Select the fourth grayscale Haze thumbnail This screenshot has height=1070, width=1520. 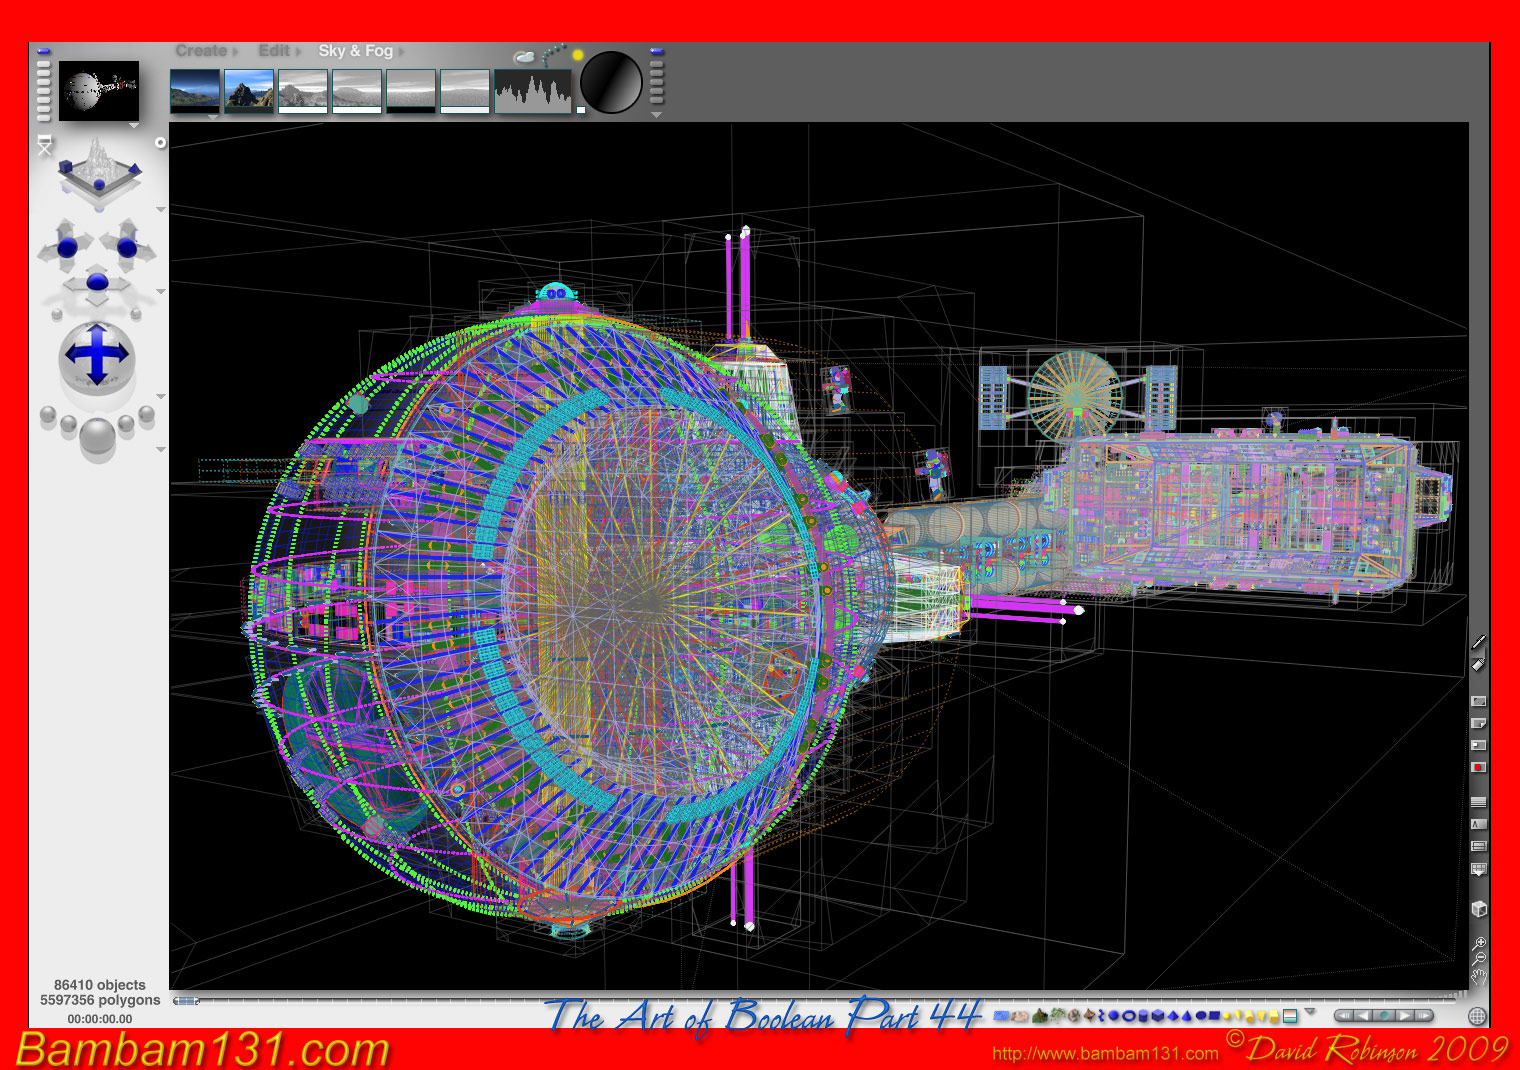coord(357,91)
